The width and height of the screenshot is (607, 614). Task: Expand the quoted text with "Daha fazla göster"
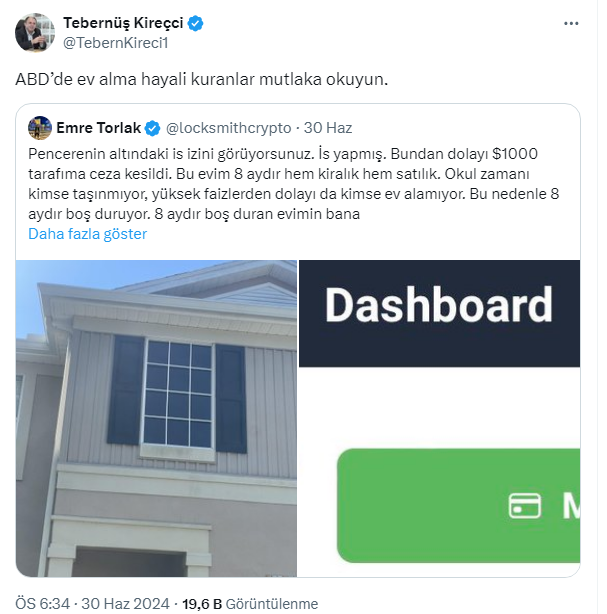click(x=87, y=234)
